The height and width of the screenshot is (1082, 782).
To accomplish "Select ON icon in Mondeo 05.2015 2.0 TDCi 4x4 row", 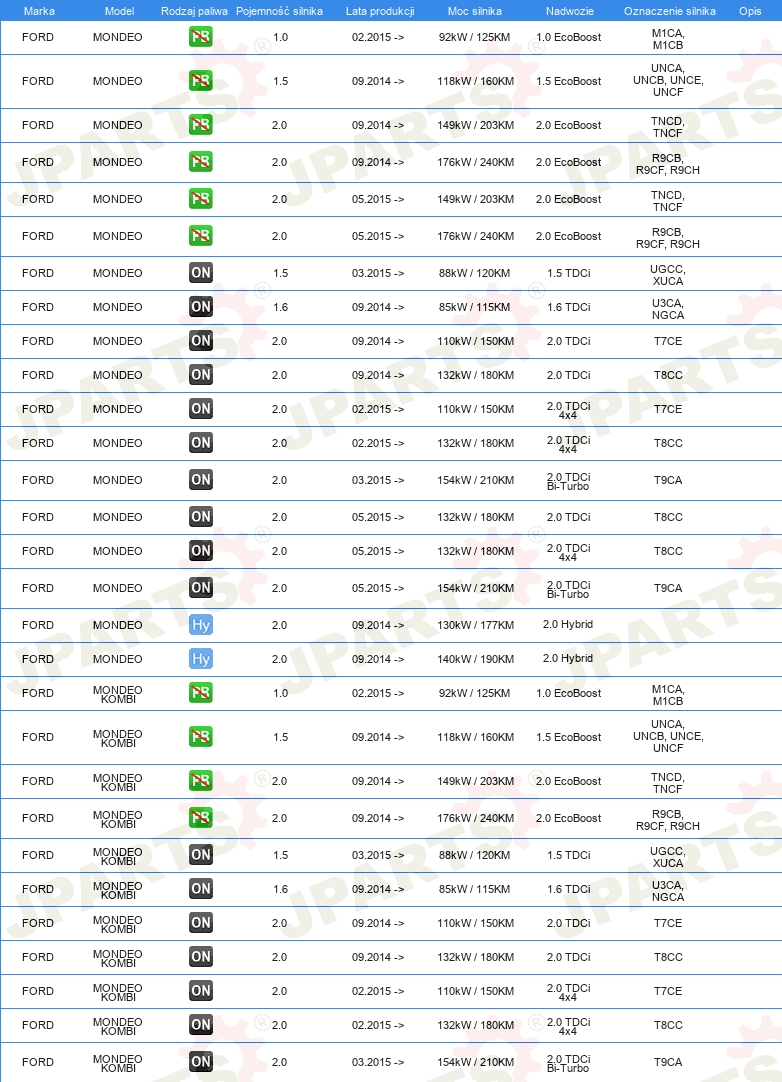I will click(201, 551).
